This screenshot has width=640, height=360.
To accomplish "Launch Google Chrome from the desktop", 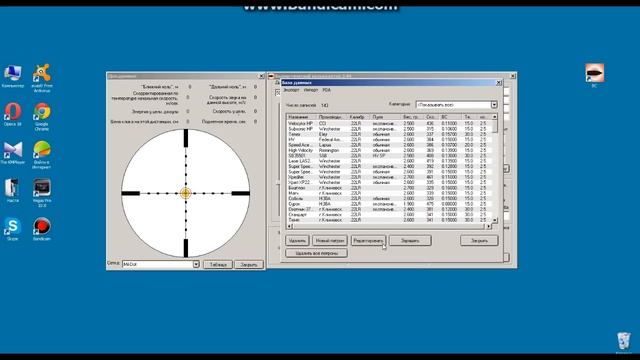I will pos(42,116).
